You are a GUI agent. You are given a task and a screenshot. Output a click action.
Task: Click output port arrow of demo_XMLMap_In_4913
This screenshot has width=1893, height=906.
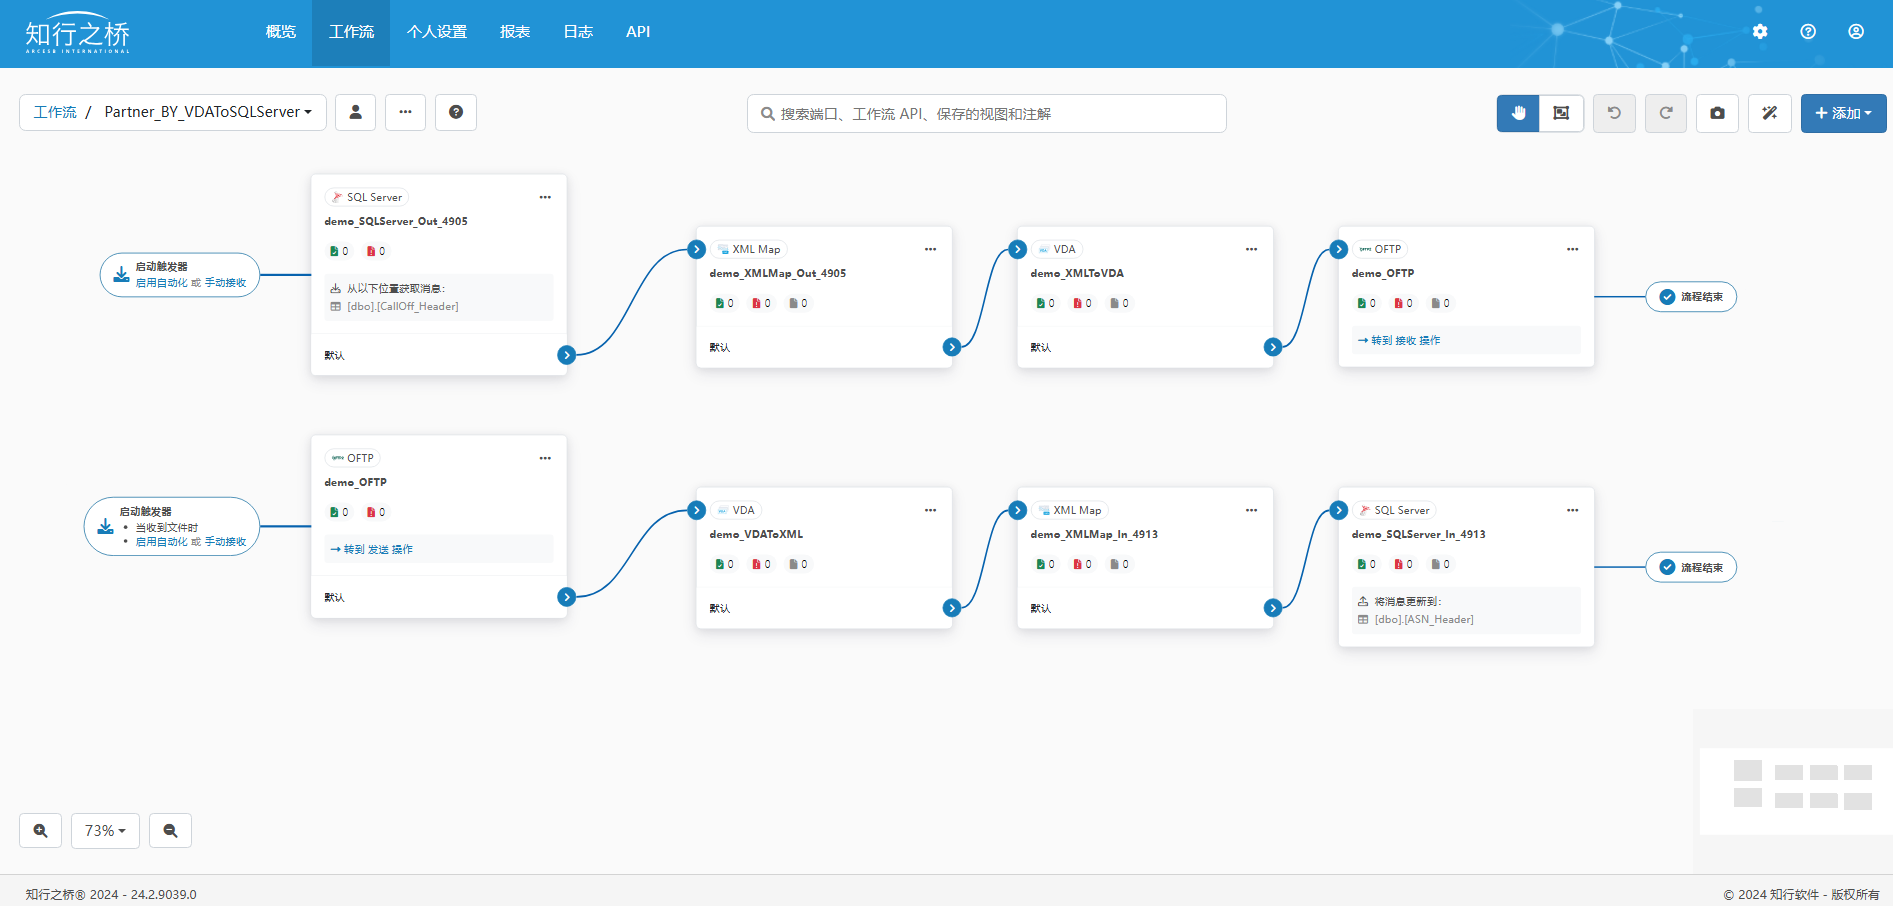(x=1273, y=608)
